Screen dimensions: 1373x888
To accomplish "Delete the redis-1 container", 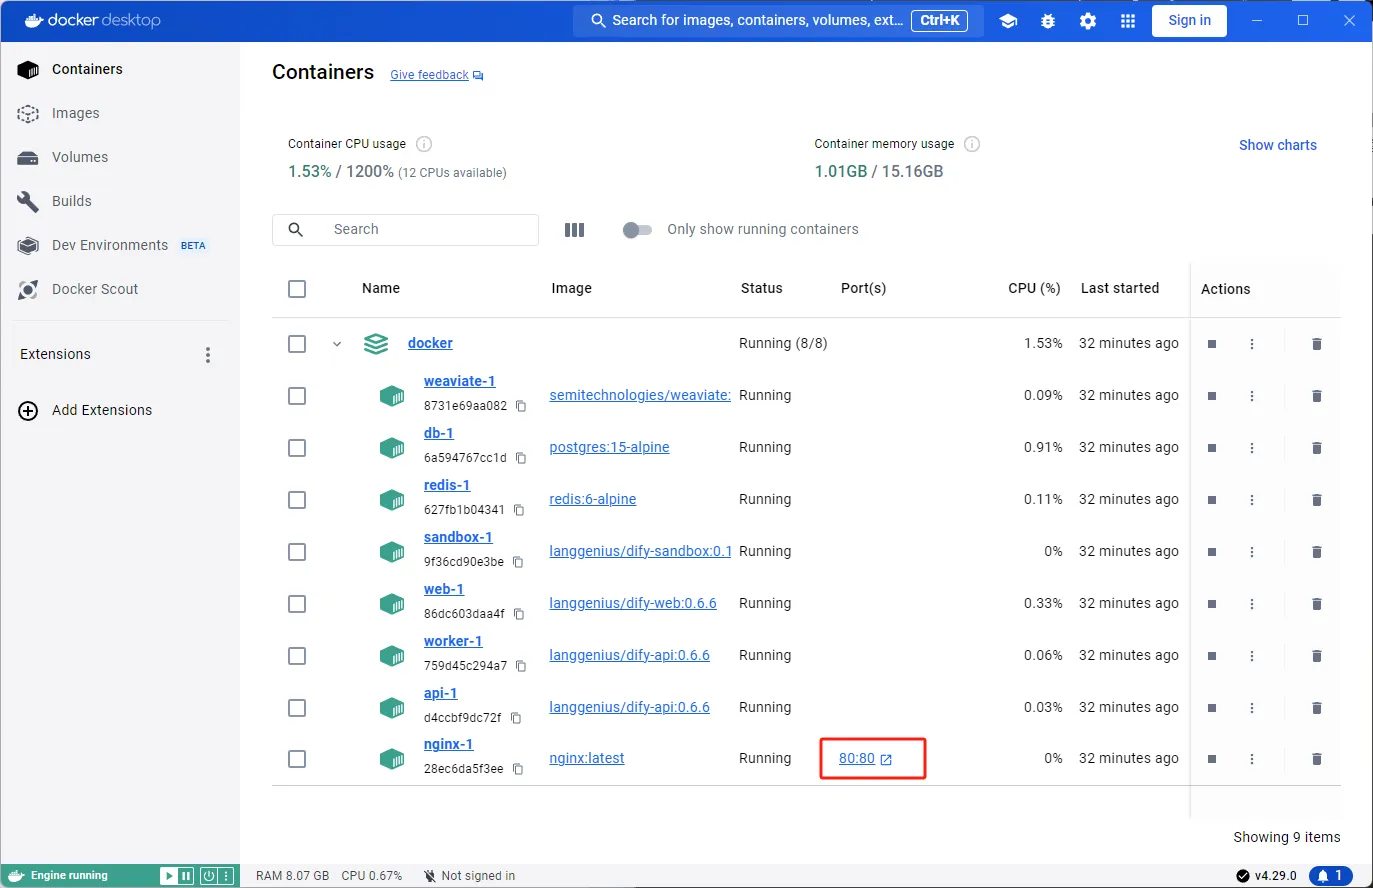I will (1317, 500).
